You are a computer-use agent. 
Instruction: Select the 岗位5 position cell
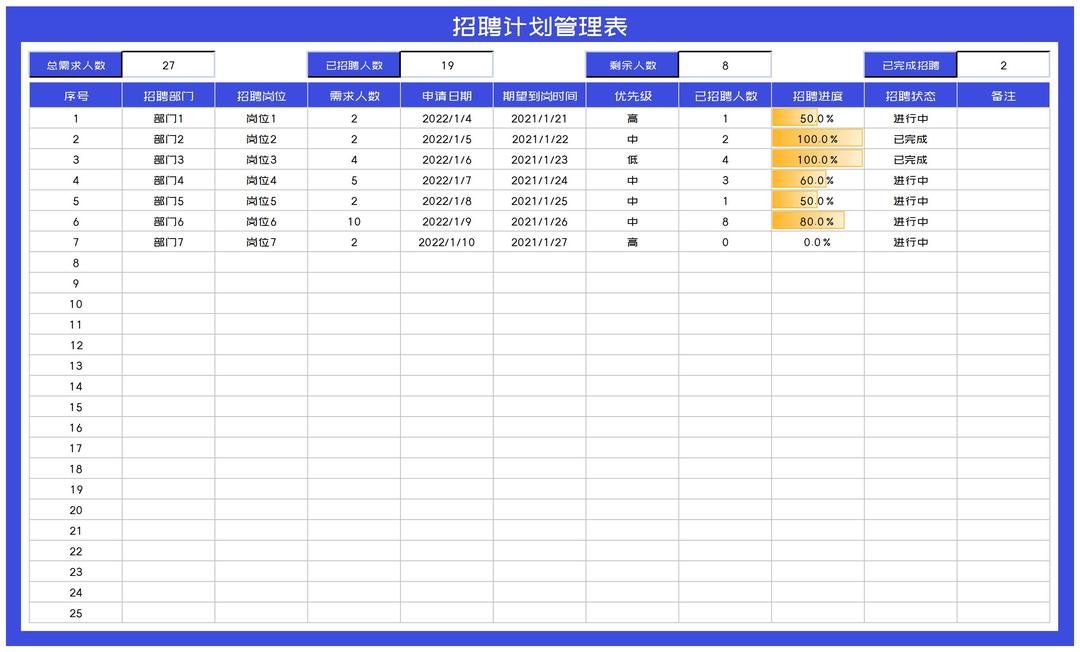[x=261, y=201]
